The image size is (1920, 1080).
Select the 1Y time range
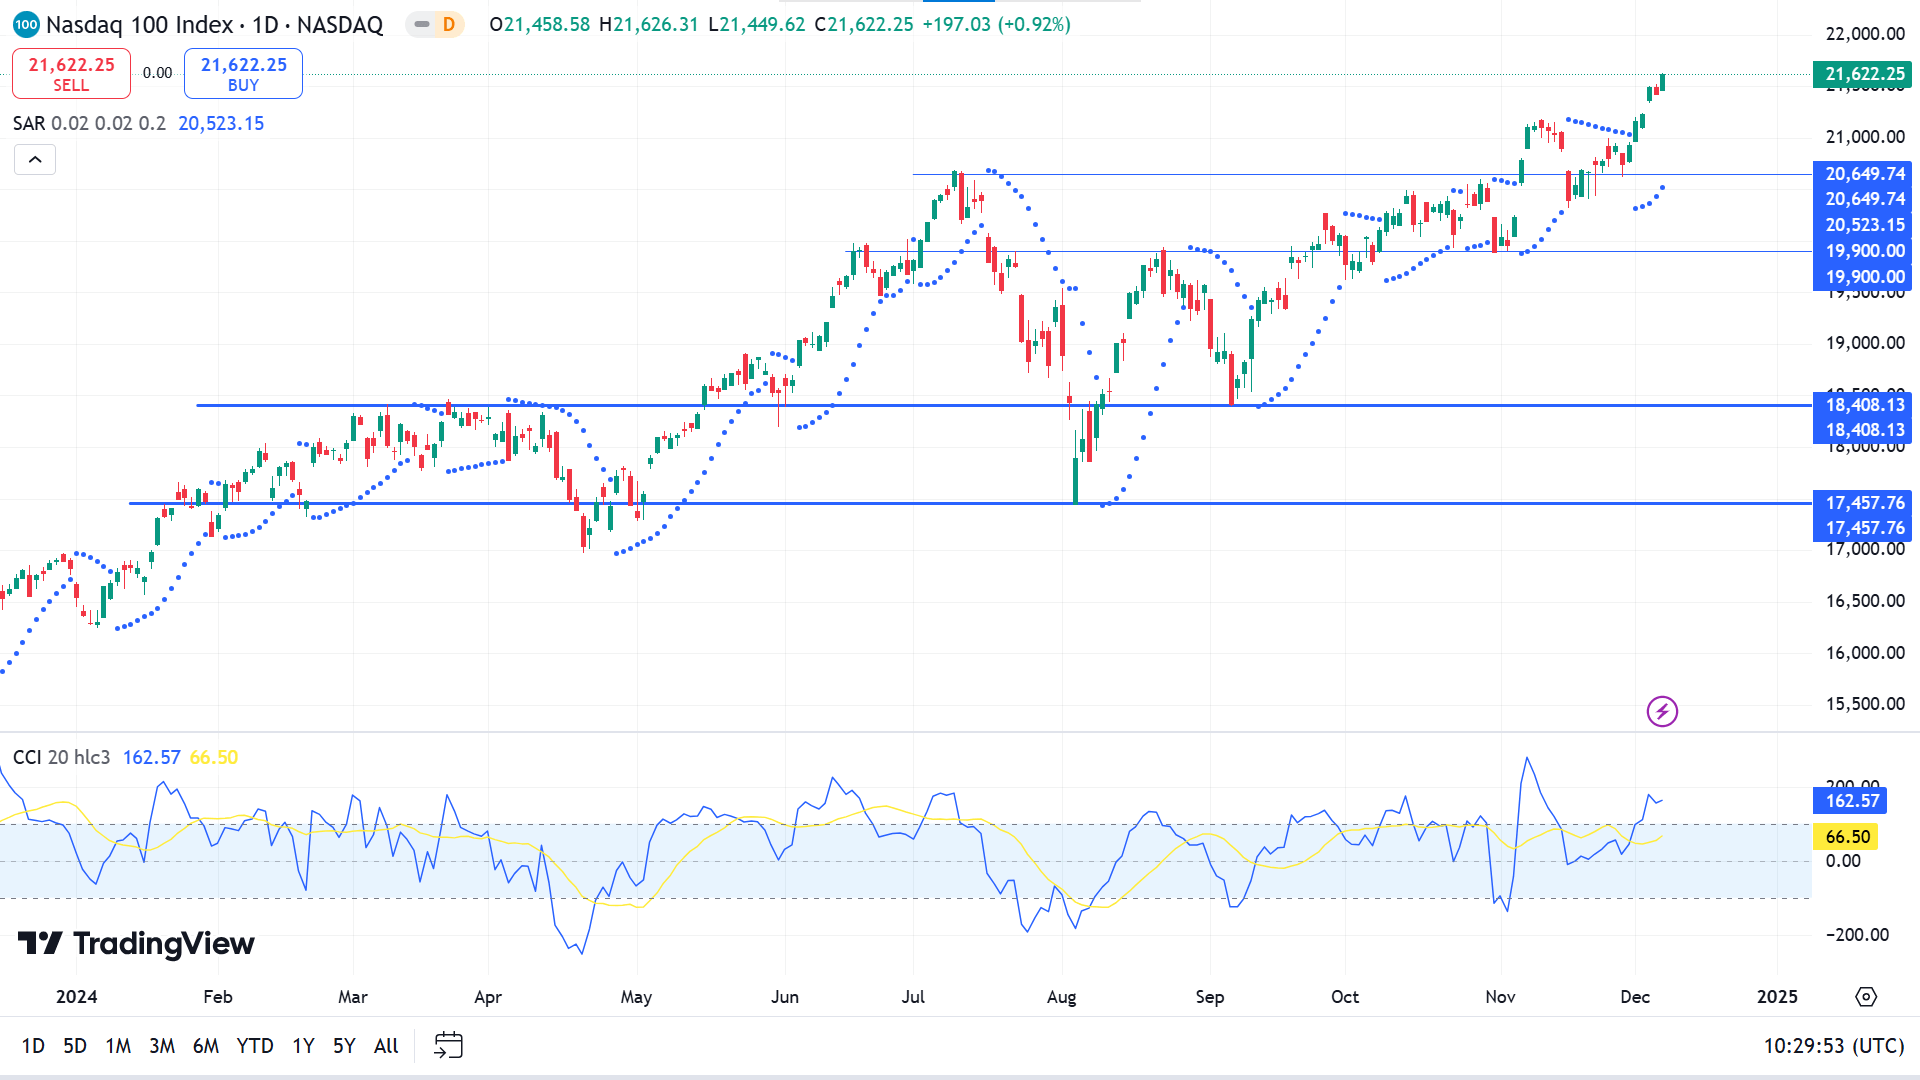(x=303, y=1046)
